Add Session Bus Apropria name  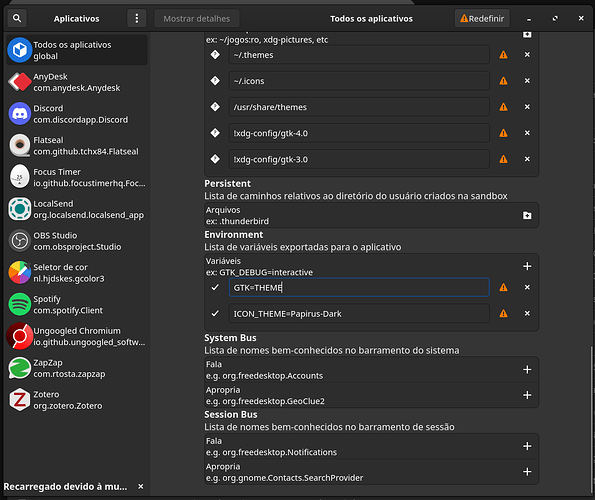pyautogui.click(x=527, y=472)
